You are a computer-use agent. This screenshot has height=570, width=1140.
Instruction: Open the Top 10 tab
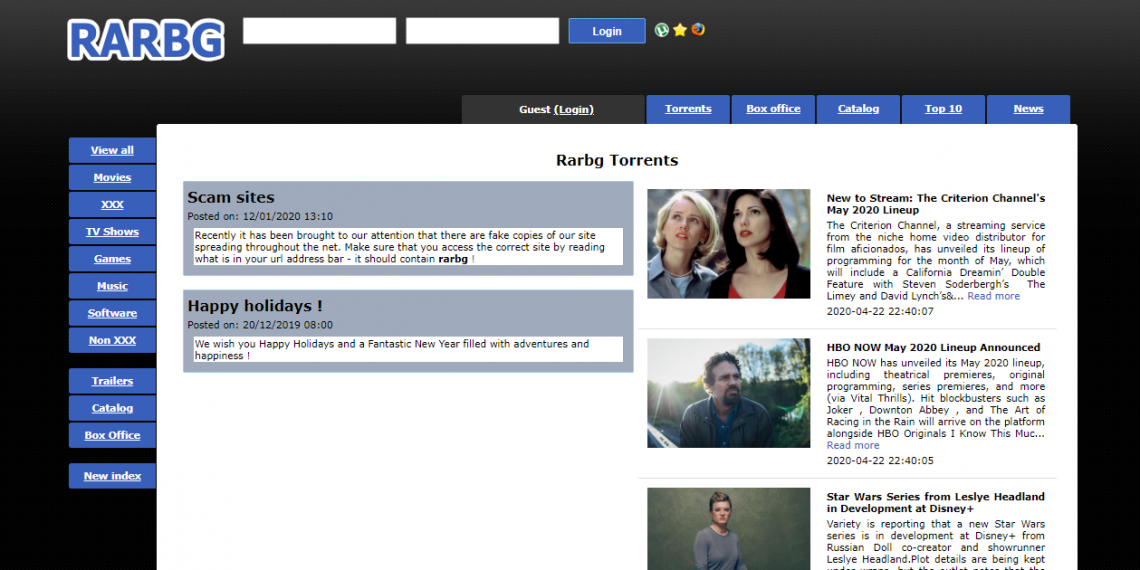pyautogui.click(x=943, y=109)
